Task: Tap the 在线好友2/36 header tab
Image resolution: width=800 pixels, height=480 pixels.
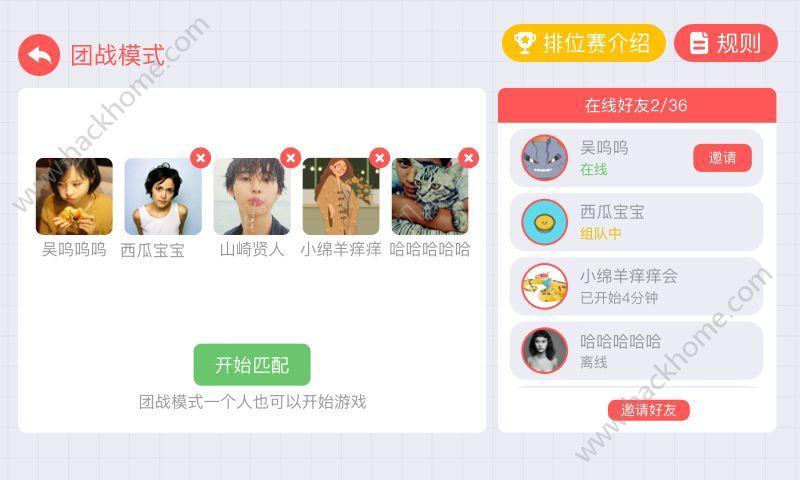Action: [x=637, y=105]
